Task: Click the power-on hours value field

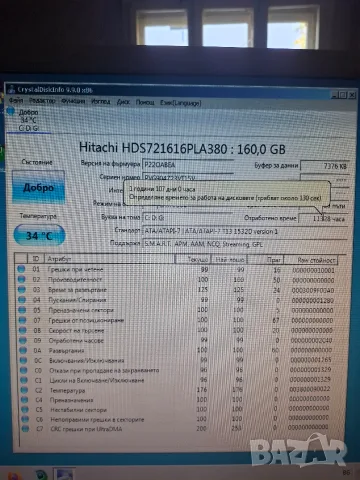Action: pyautogui.click(x=323, y=219)
